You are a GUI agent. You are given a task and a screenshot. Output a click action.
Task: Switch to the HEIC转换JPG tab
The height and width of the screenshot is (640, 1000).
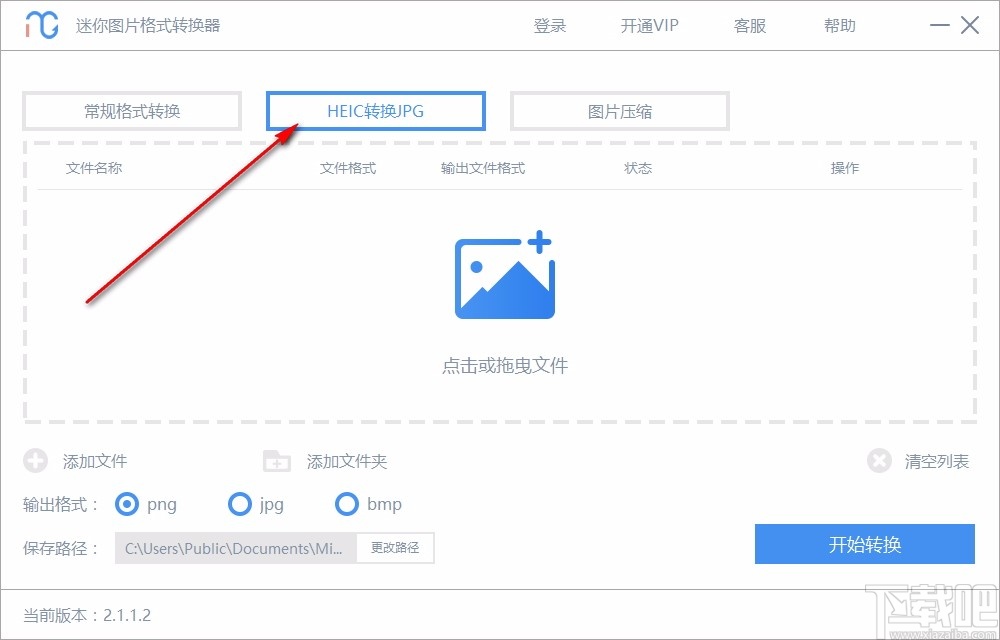(x=375, y=111)
